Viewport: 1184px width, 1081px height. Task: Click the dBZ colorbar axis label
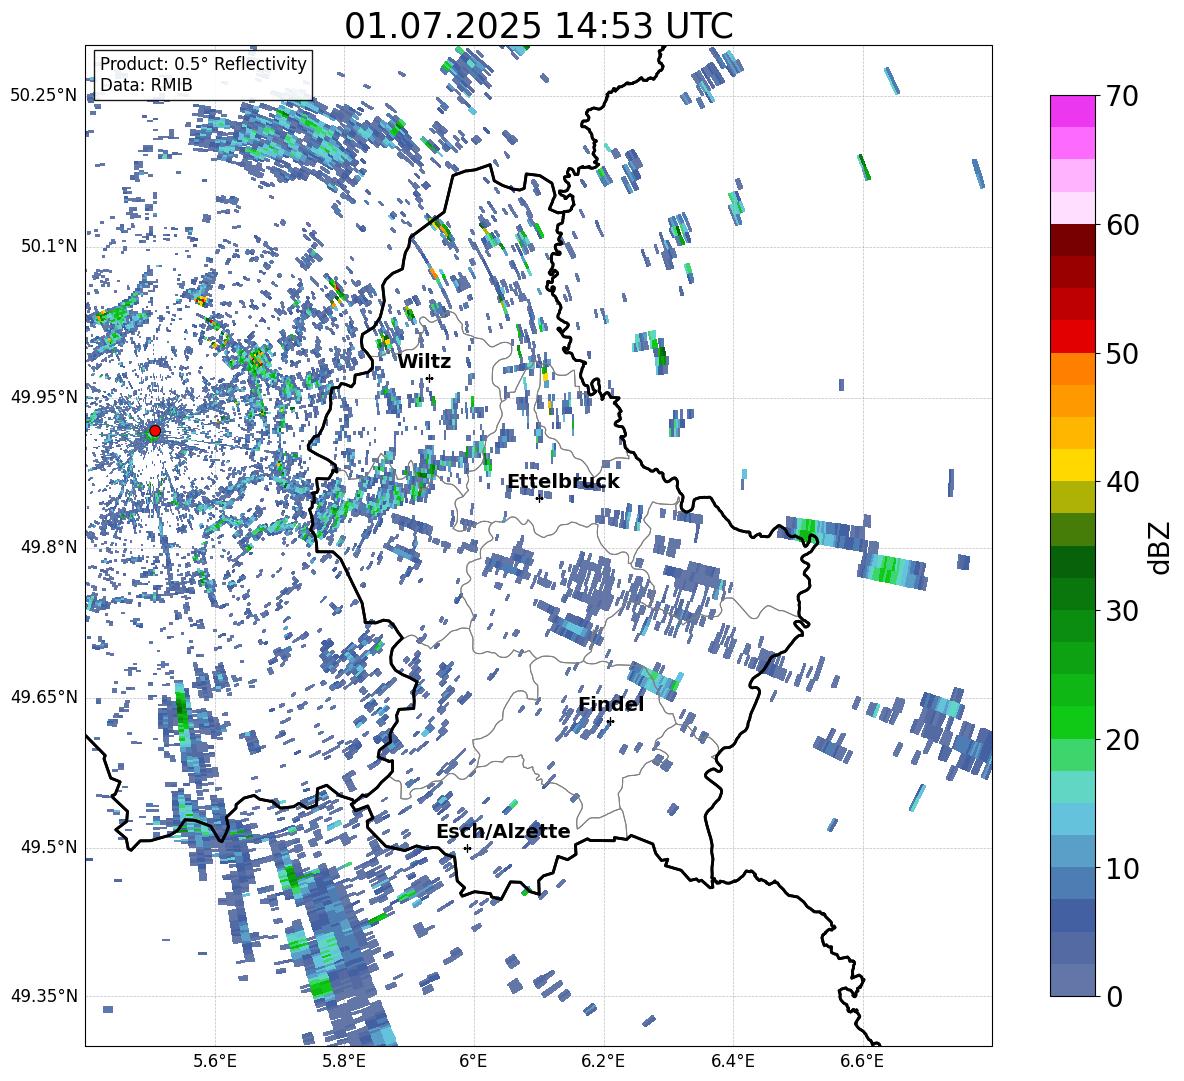[x=1161, y=547]
